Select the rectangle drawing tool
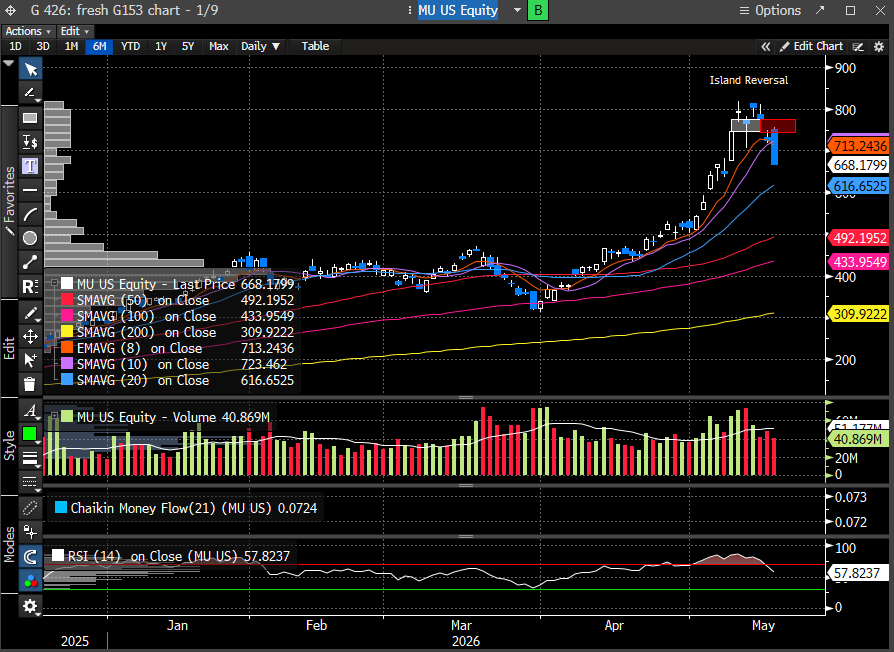The width and height of the screenshot is (894, 652). pos(30,118)
